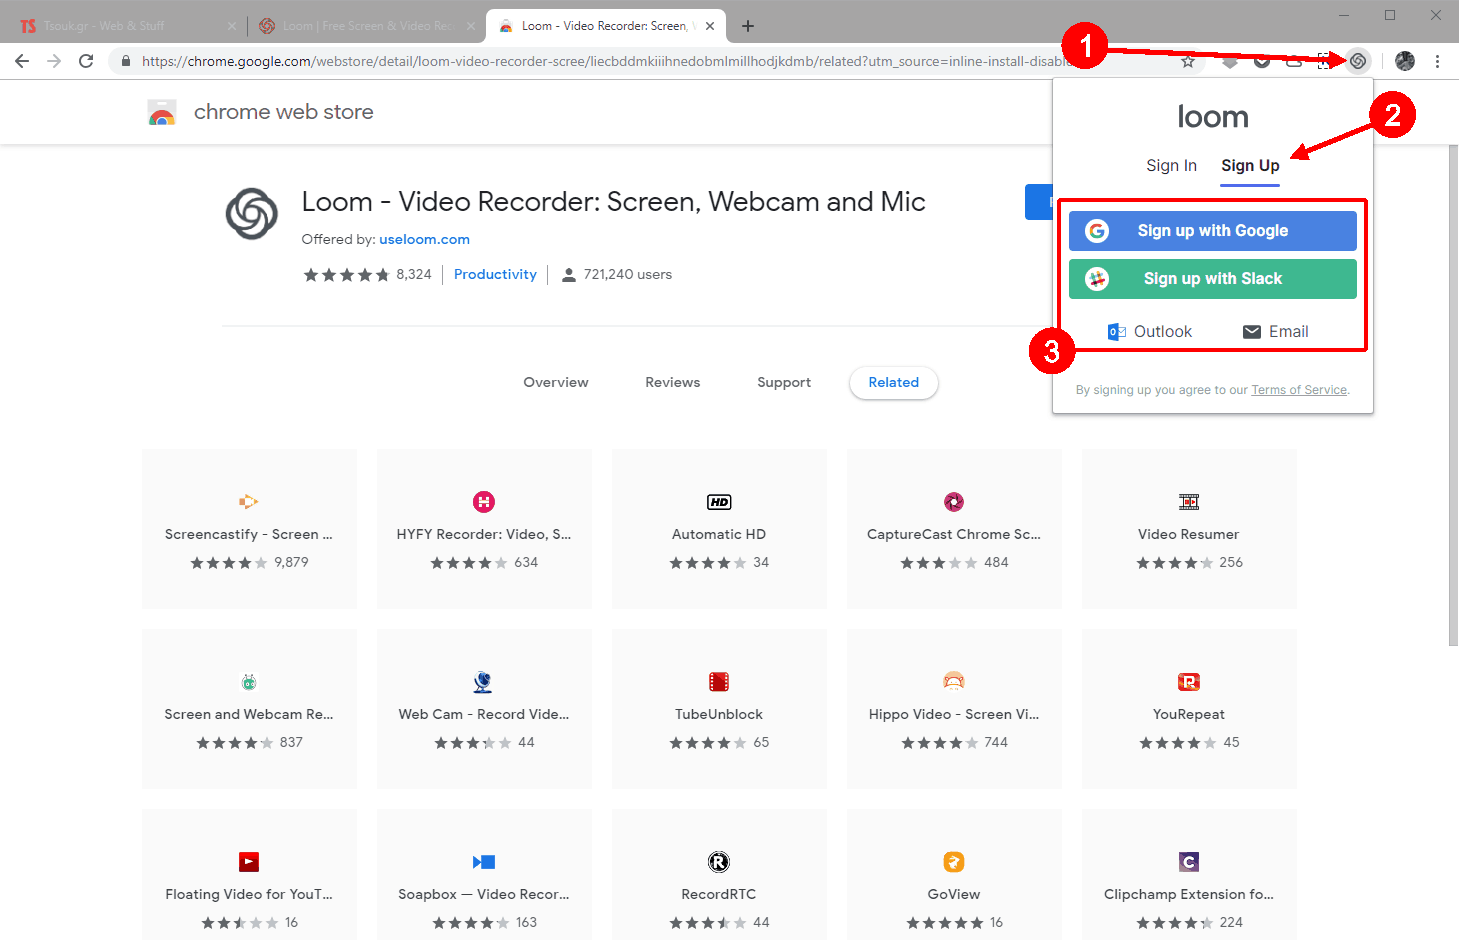Open Clipchamp Extension title
The width and height of the screenshot is (1459, 940).
point(1189,894)
